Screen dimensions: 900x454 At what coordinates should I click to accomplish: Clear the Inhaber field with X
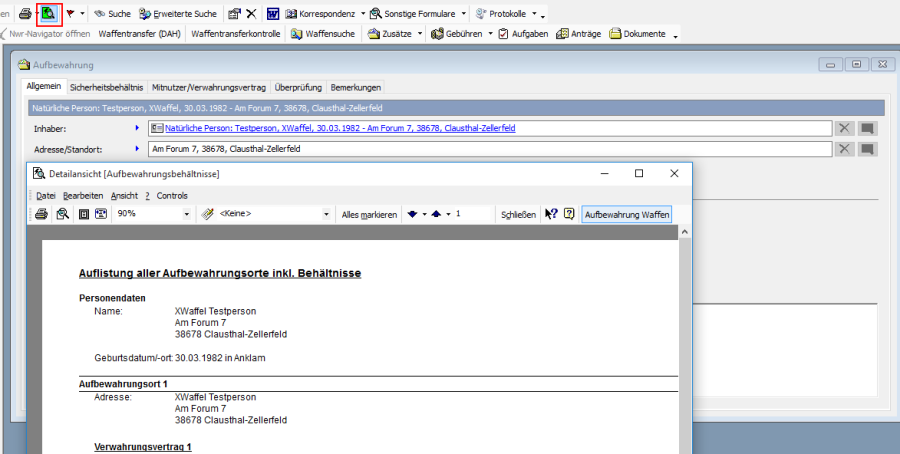(845, 128)
